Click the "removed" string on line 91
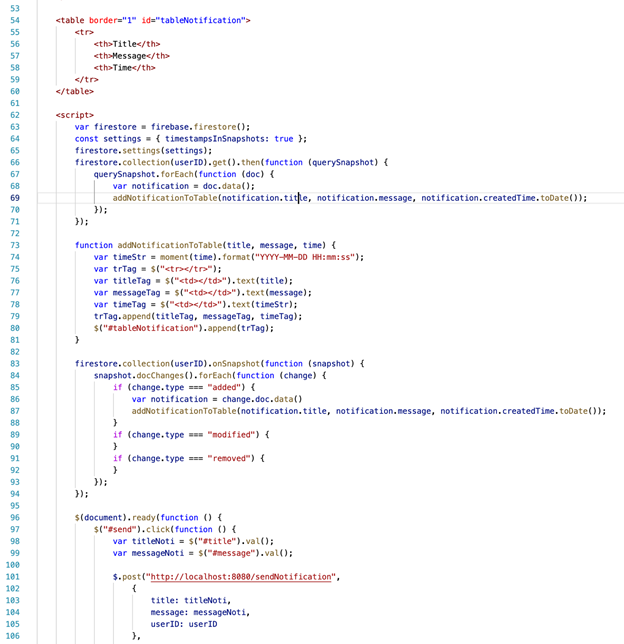624x644 pixels. click(228, 458)
